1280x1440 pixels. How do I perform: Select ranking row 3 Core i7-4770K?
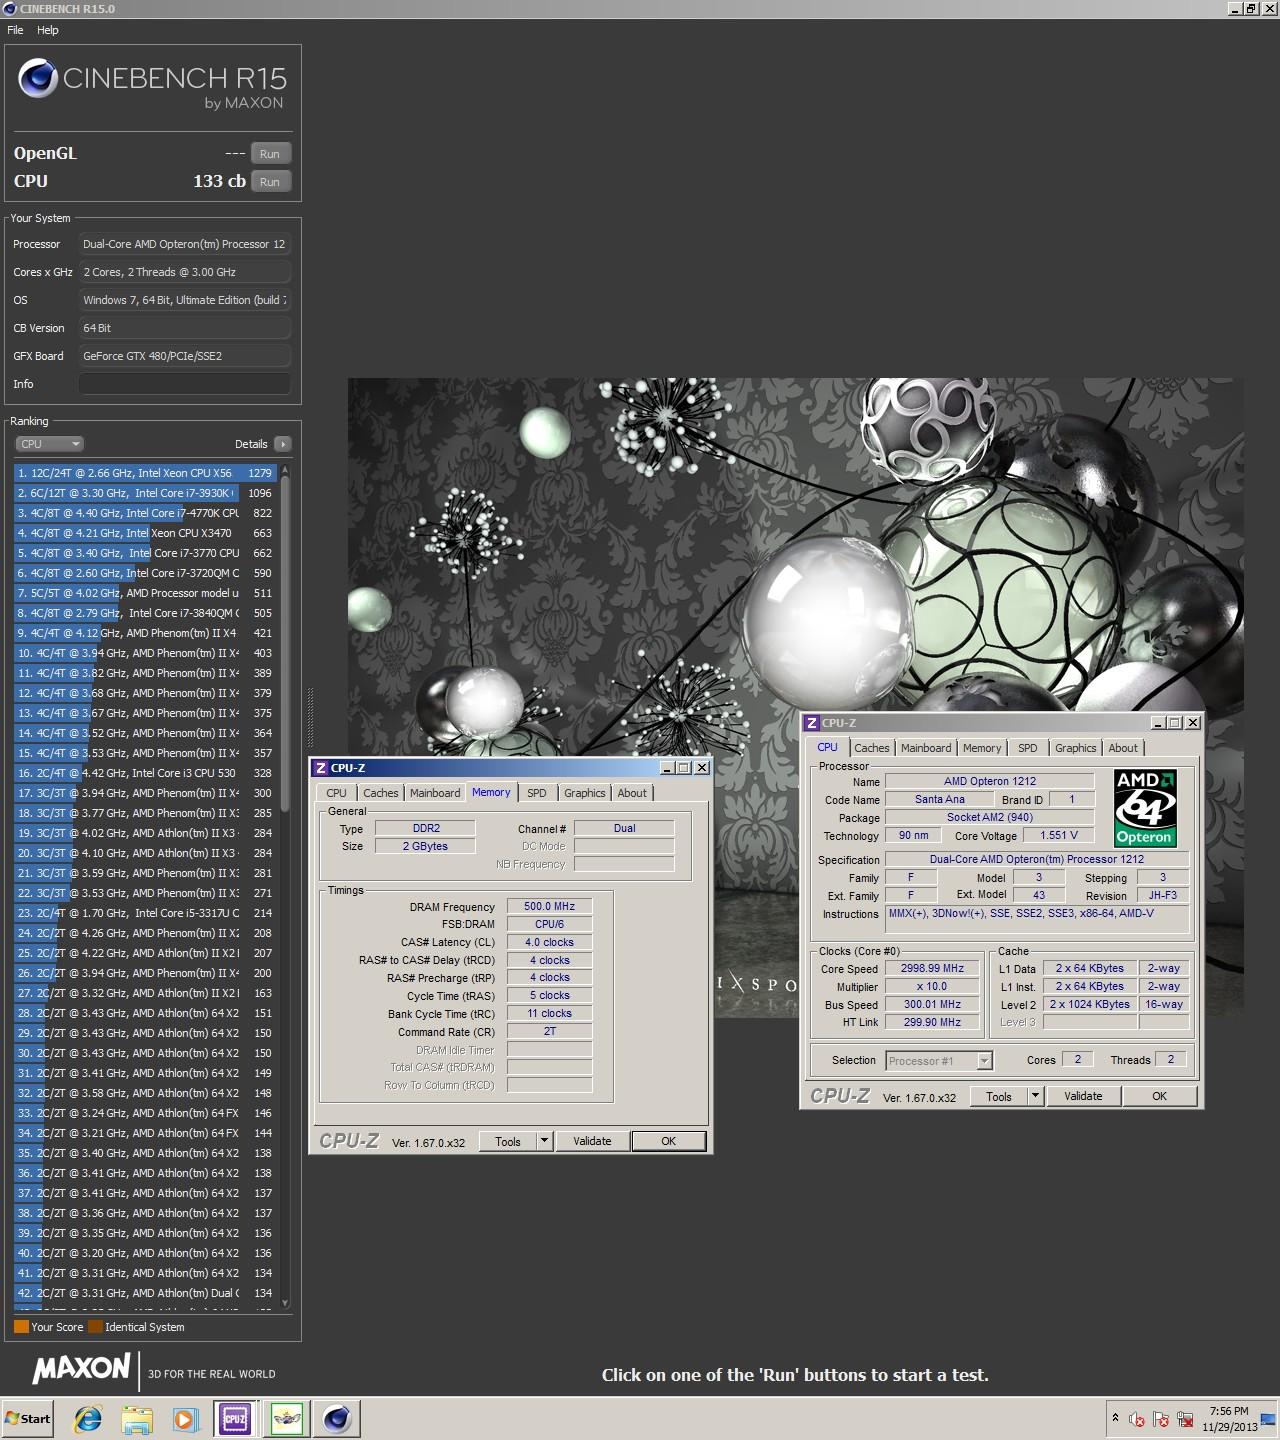pos(145,513)
